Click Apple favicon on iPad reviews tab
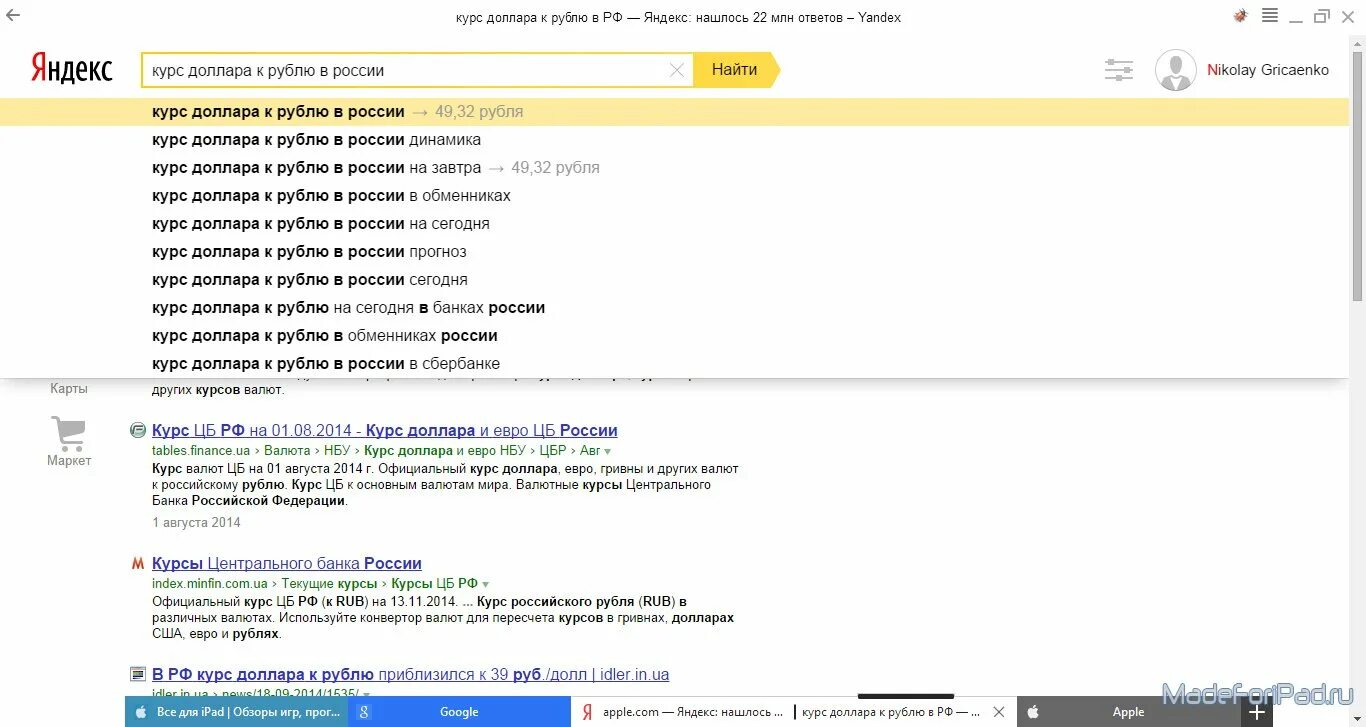The width and height of the screenshot is (1366, 727). point(141,712)
